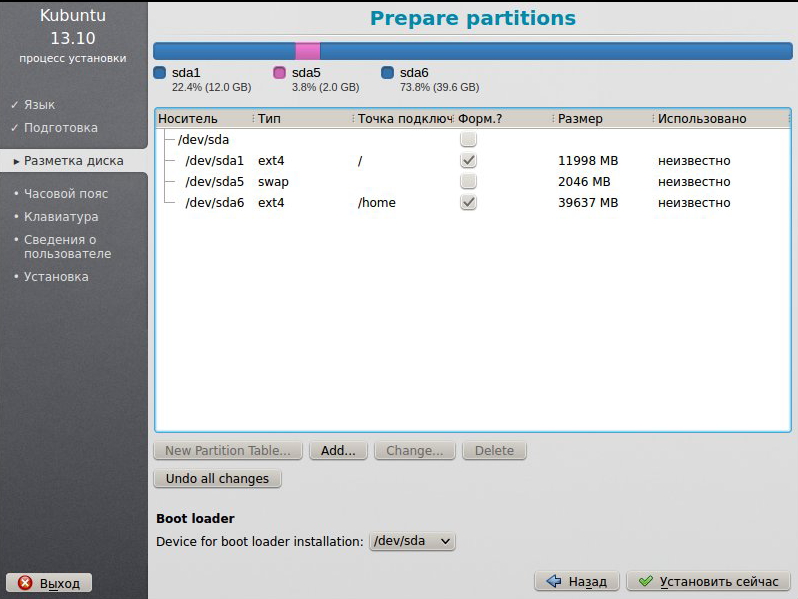Click the Delete partition button
798x599 pixels.
tap(494, 450)
